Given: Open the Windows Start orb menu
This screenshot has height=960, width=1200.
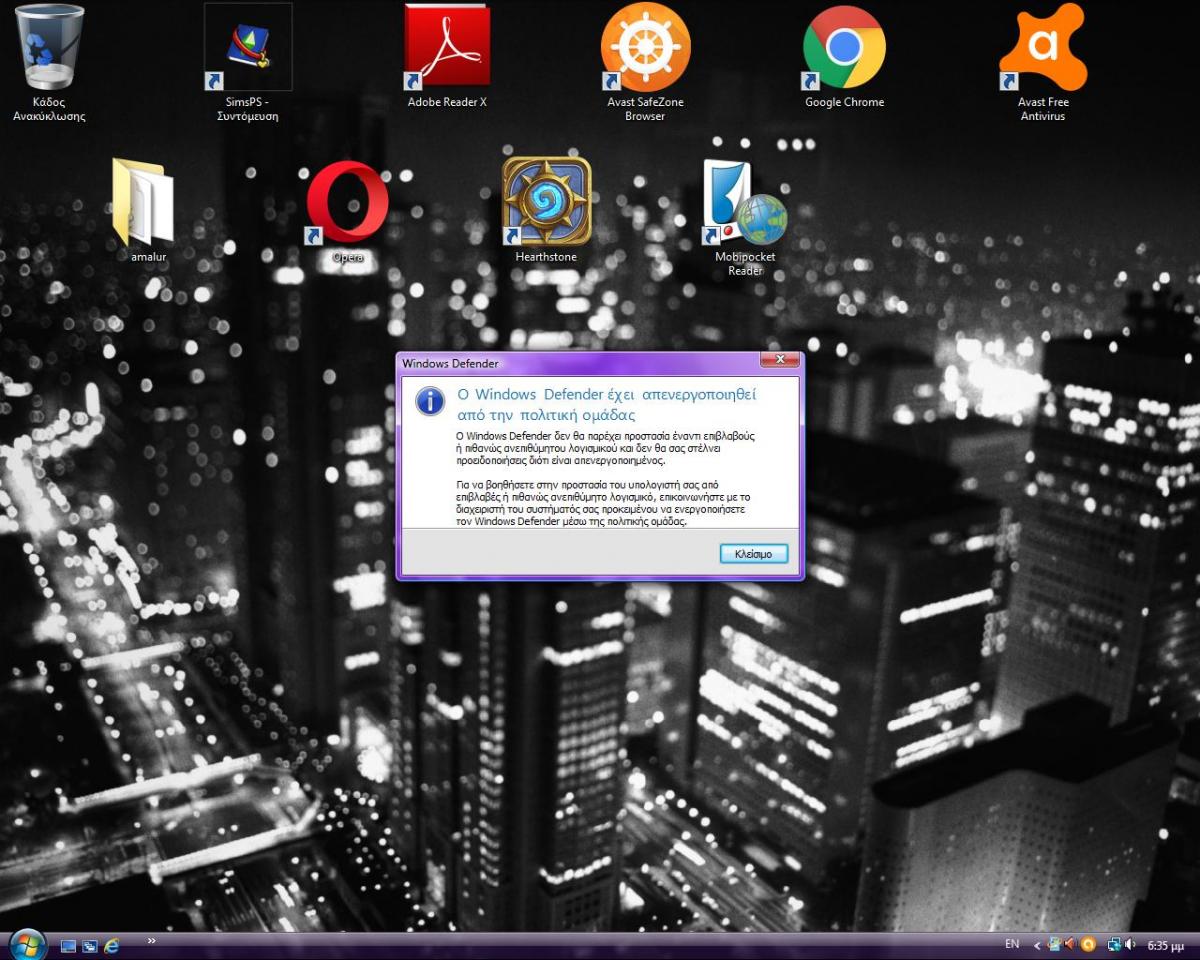Looking at the screenshot, I should [x=26, y=943].
